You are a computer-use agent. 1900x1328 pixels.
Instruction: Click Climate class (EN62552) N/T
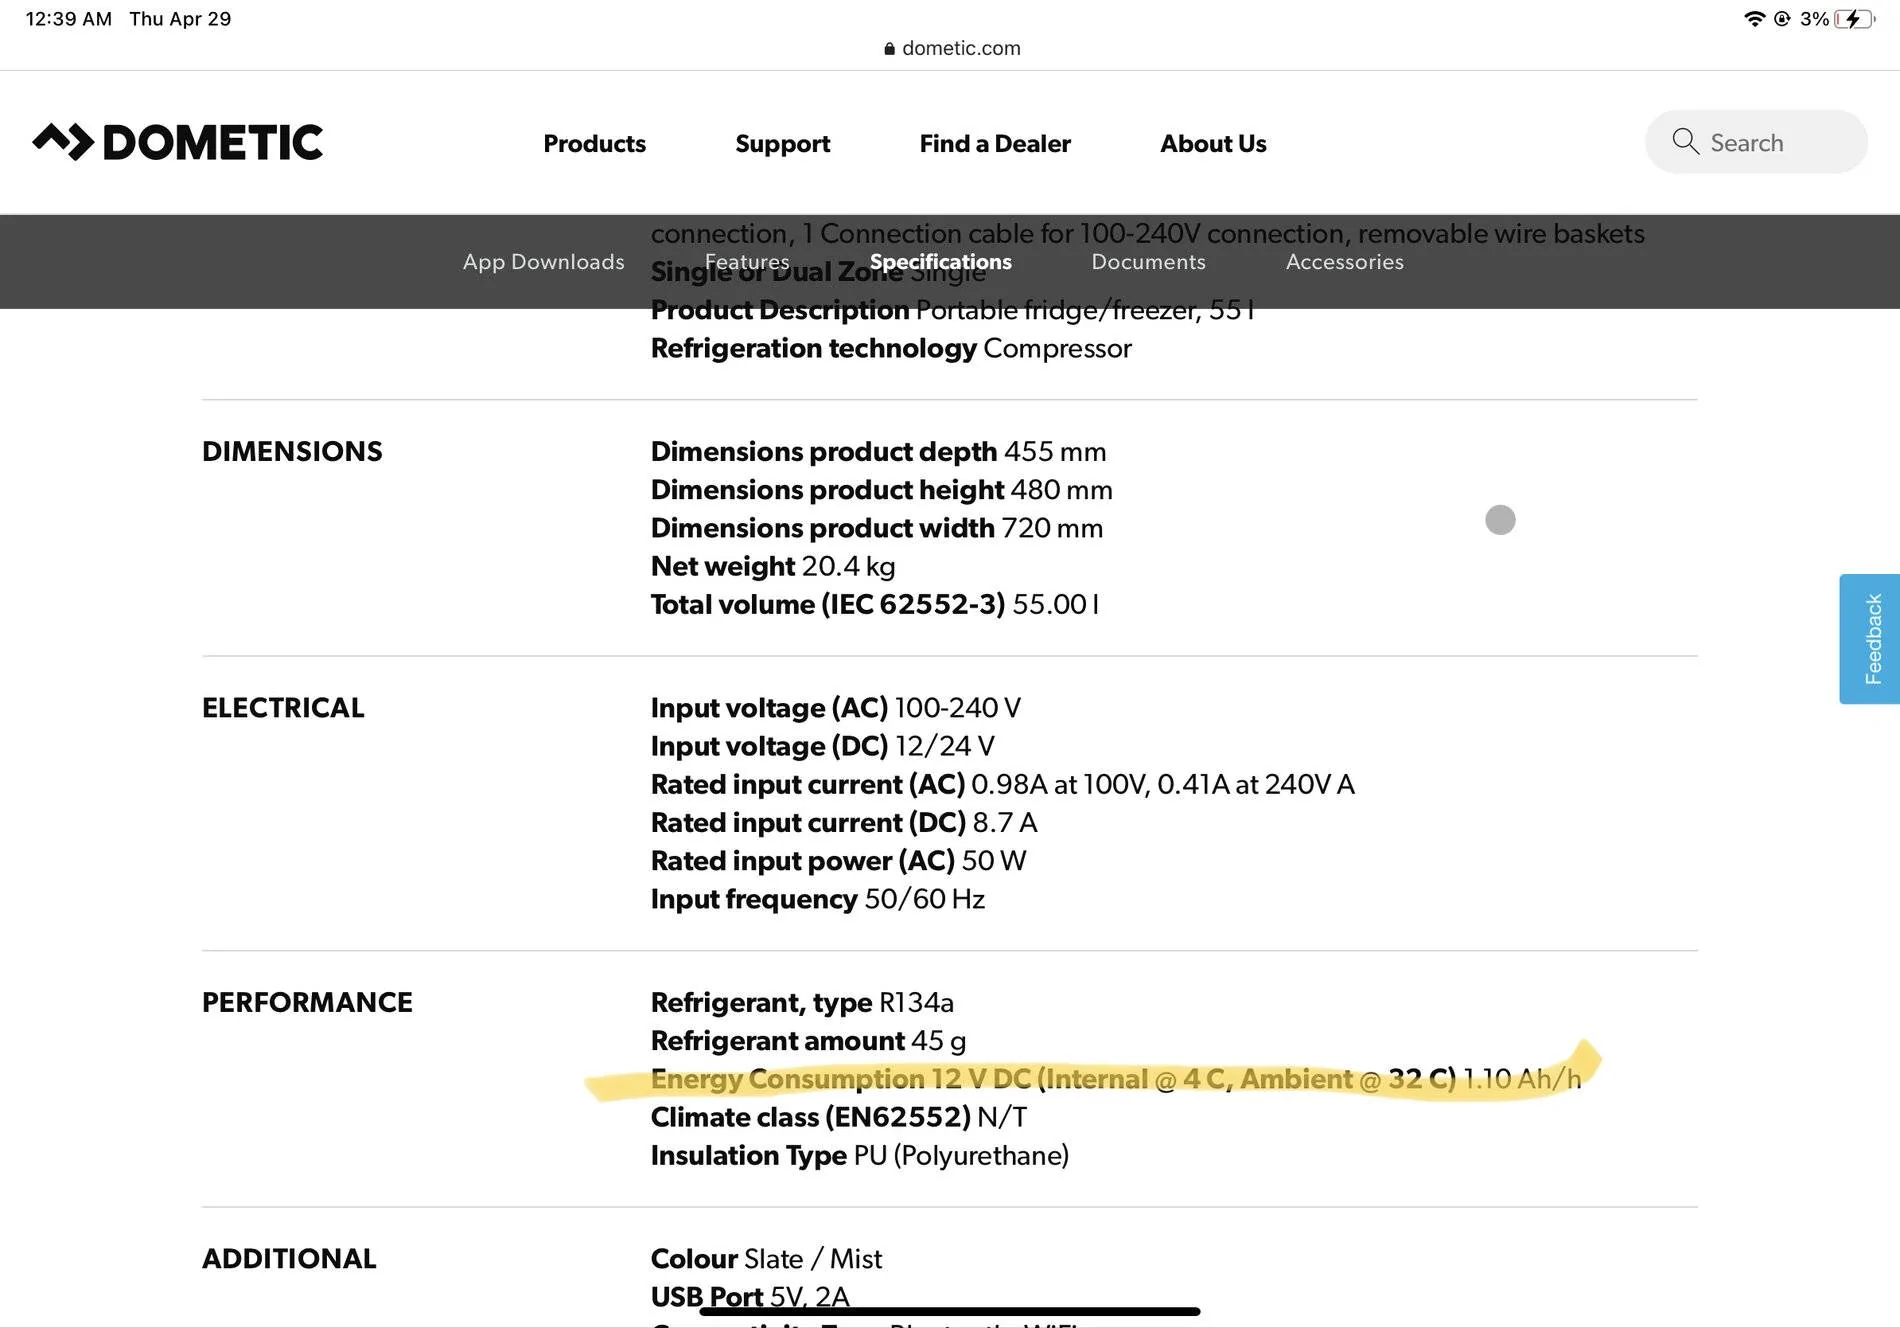839,1117
